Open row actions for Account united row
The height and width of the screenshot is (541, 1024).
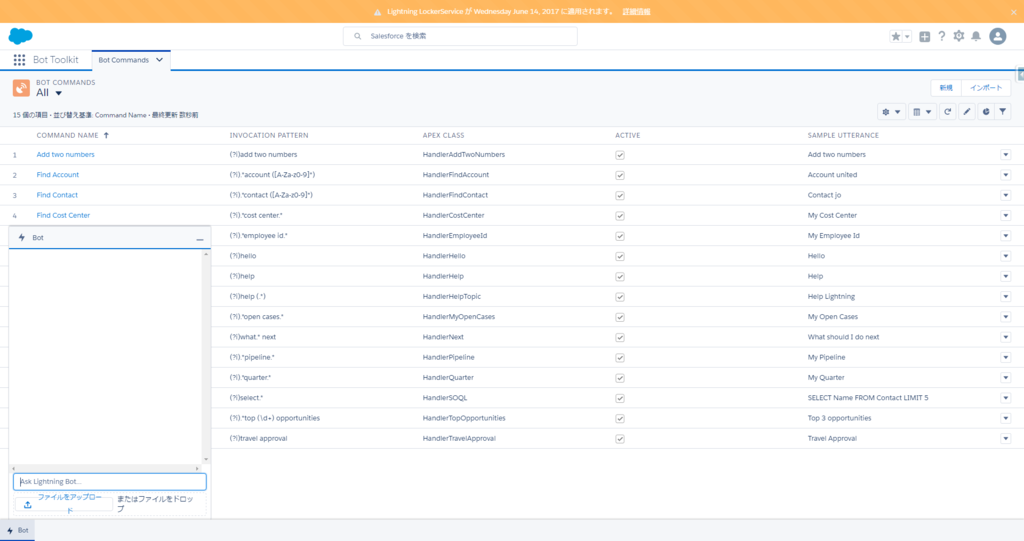(1006, 175)
